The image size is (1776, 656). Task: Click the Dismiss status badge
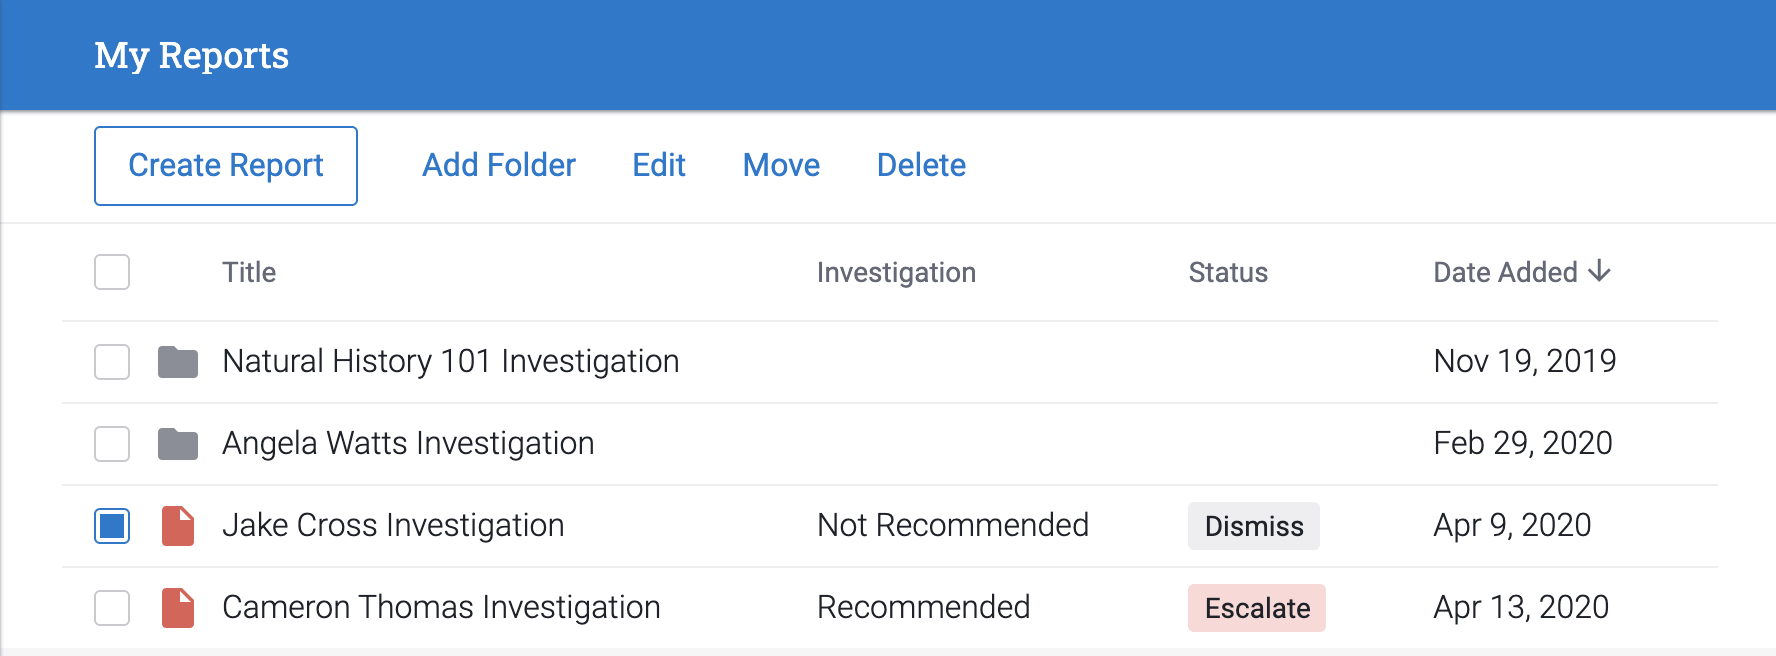(1254, 526)
